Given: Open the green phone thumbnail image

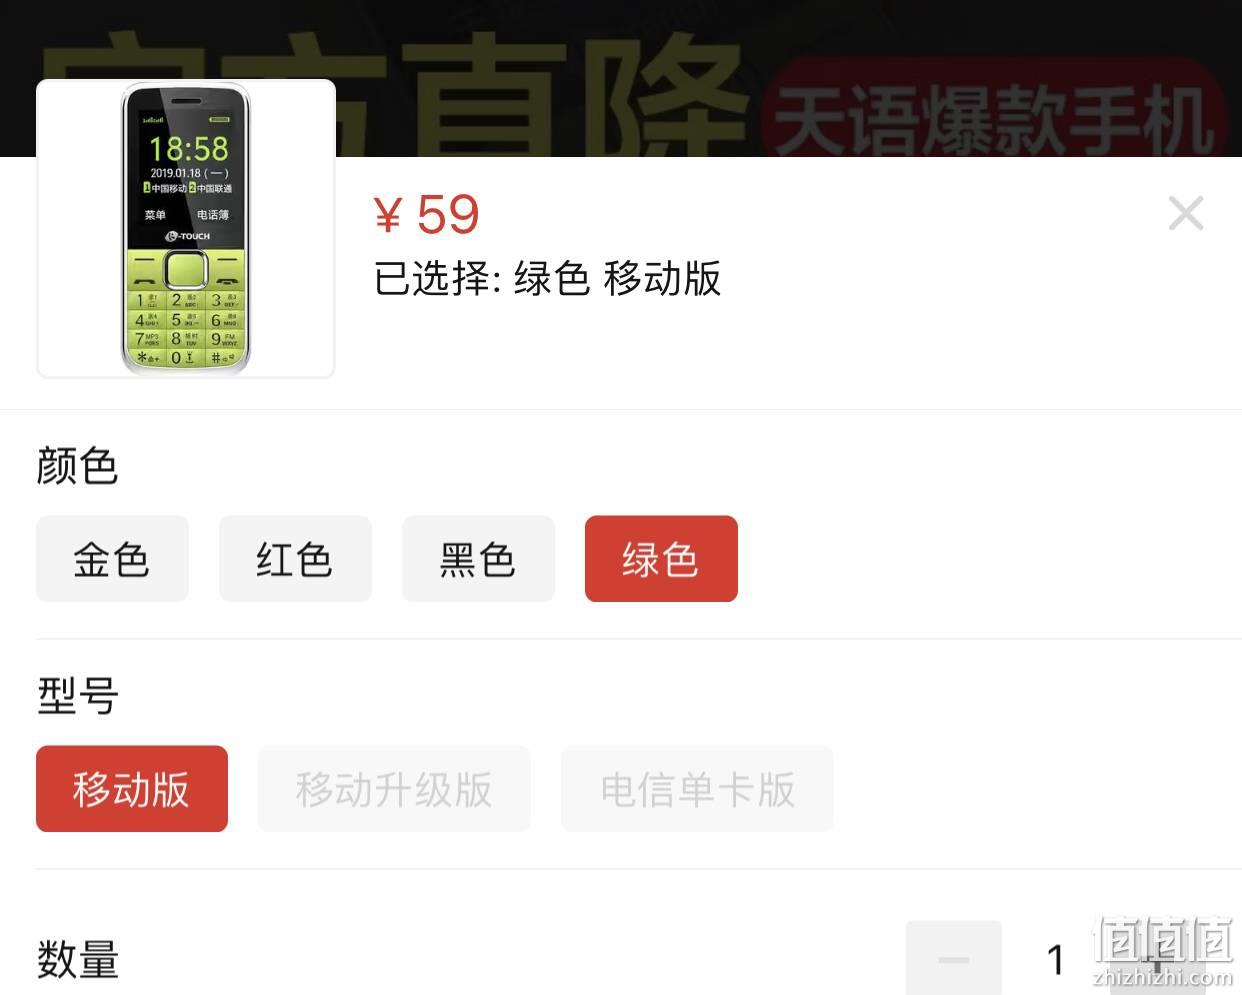Looking at the screenshot, I should tap(186, 229).
